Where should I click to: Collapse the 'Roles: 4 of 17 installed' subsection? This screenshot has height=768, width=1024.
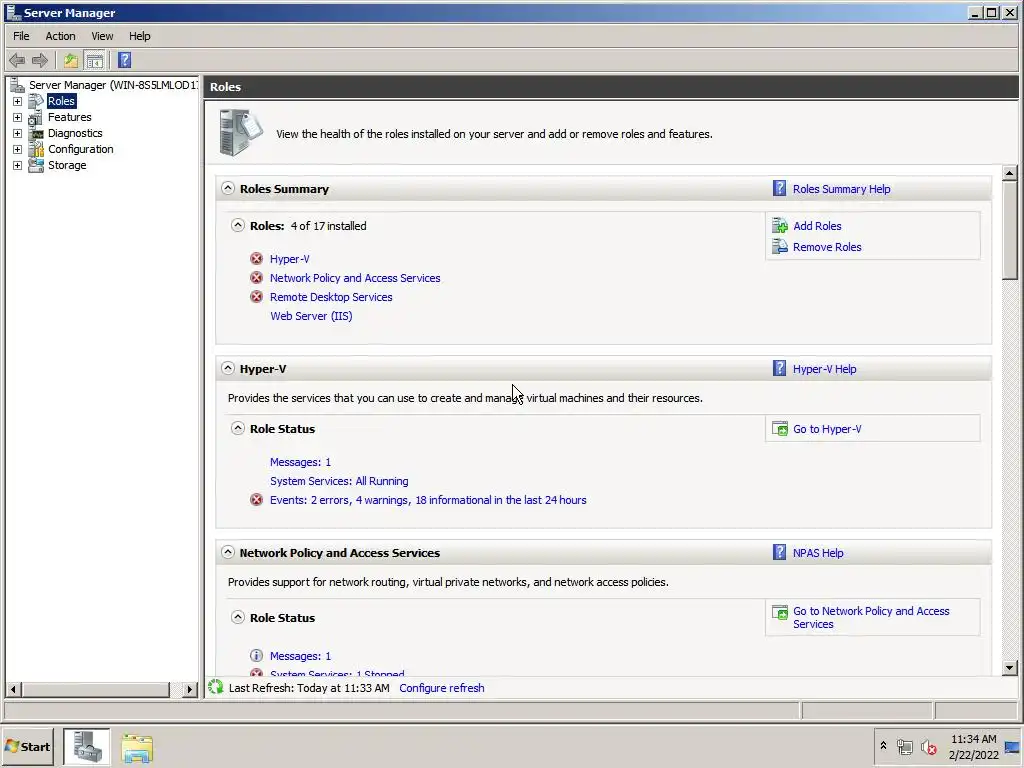coord(238,225)
